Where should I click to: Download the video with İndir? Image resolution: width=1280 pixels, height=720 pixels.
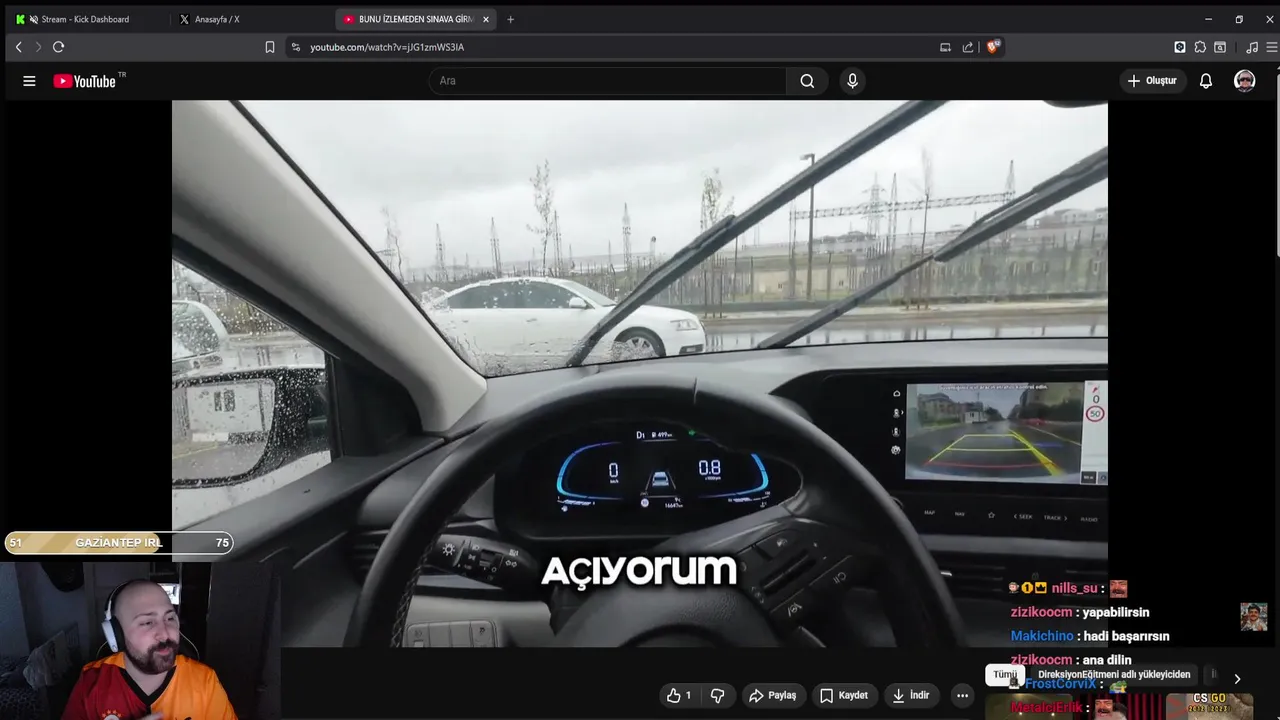pos(911,695)
